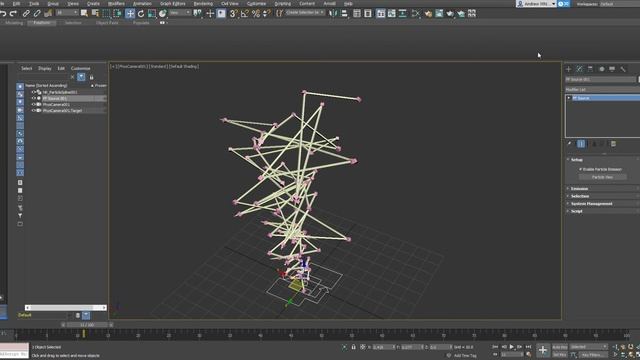Switch to the Object Paint ribbon tab
Screen dimensions: 640x360
[107, 23]
